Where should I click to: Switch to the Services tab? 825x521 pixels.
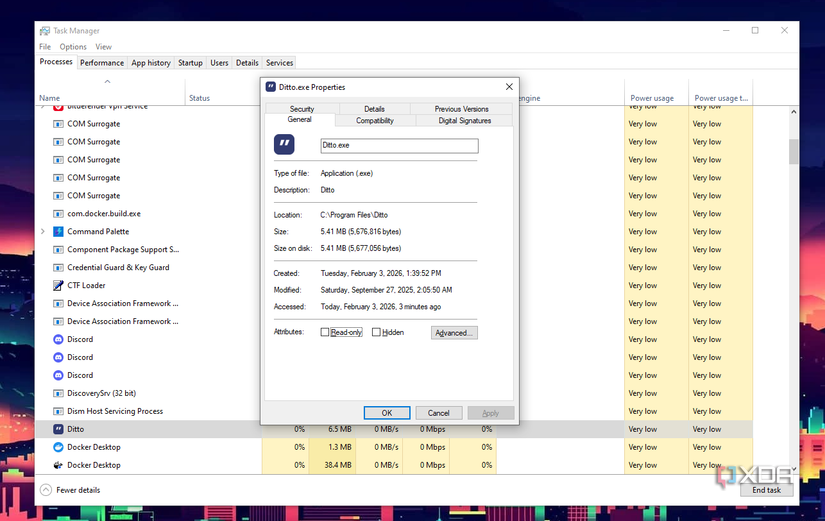click(x=279, y=63)
